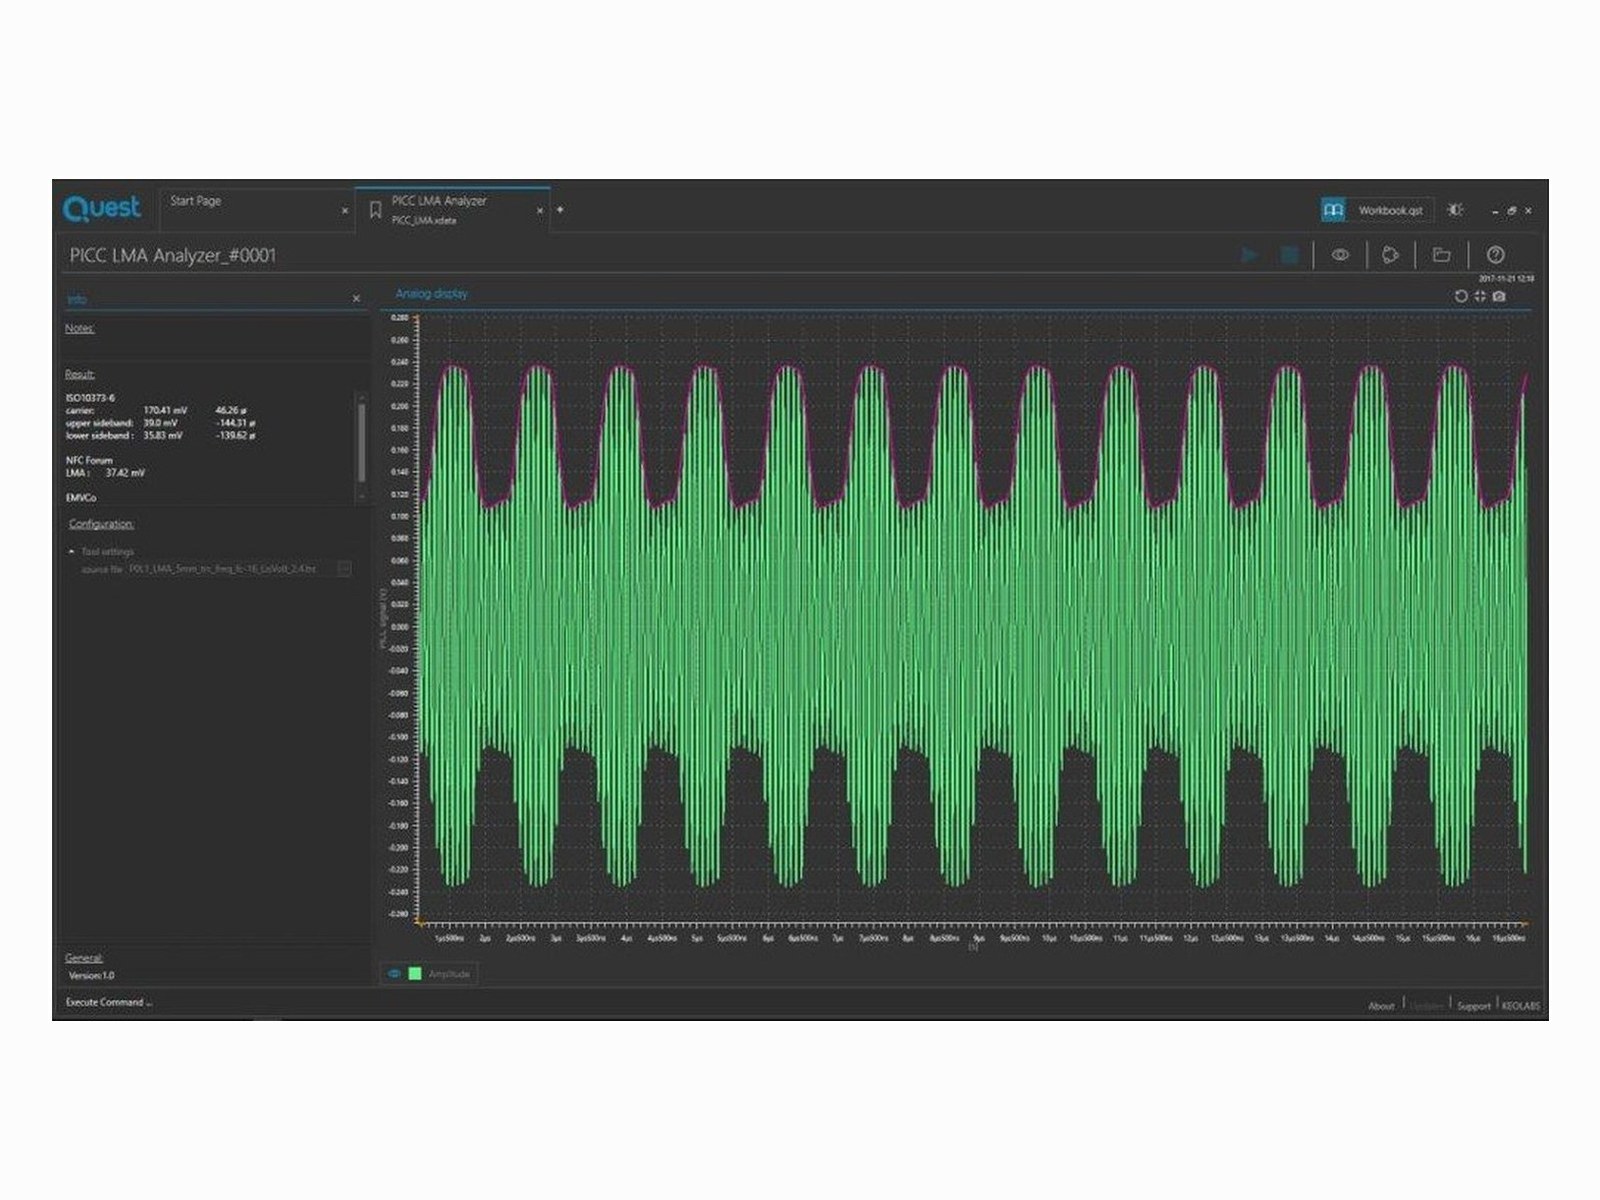Select the Analog display tab
Image resolution: width=1600 pixels, height=1200 pixels.
click(x=431, y=294)
